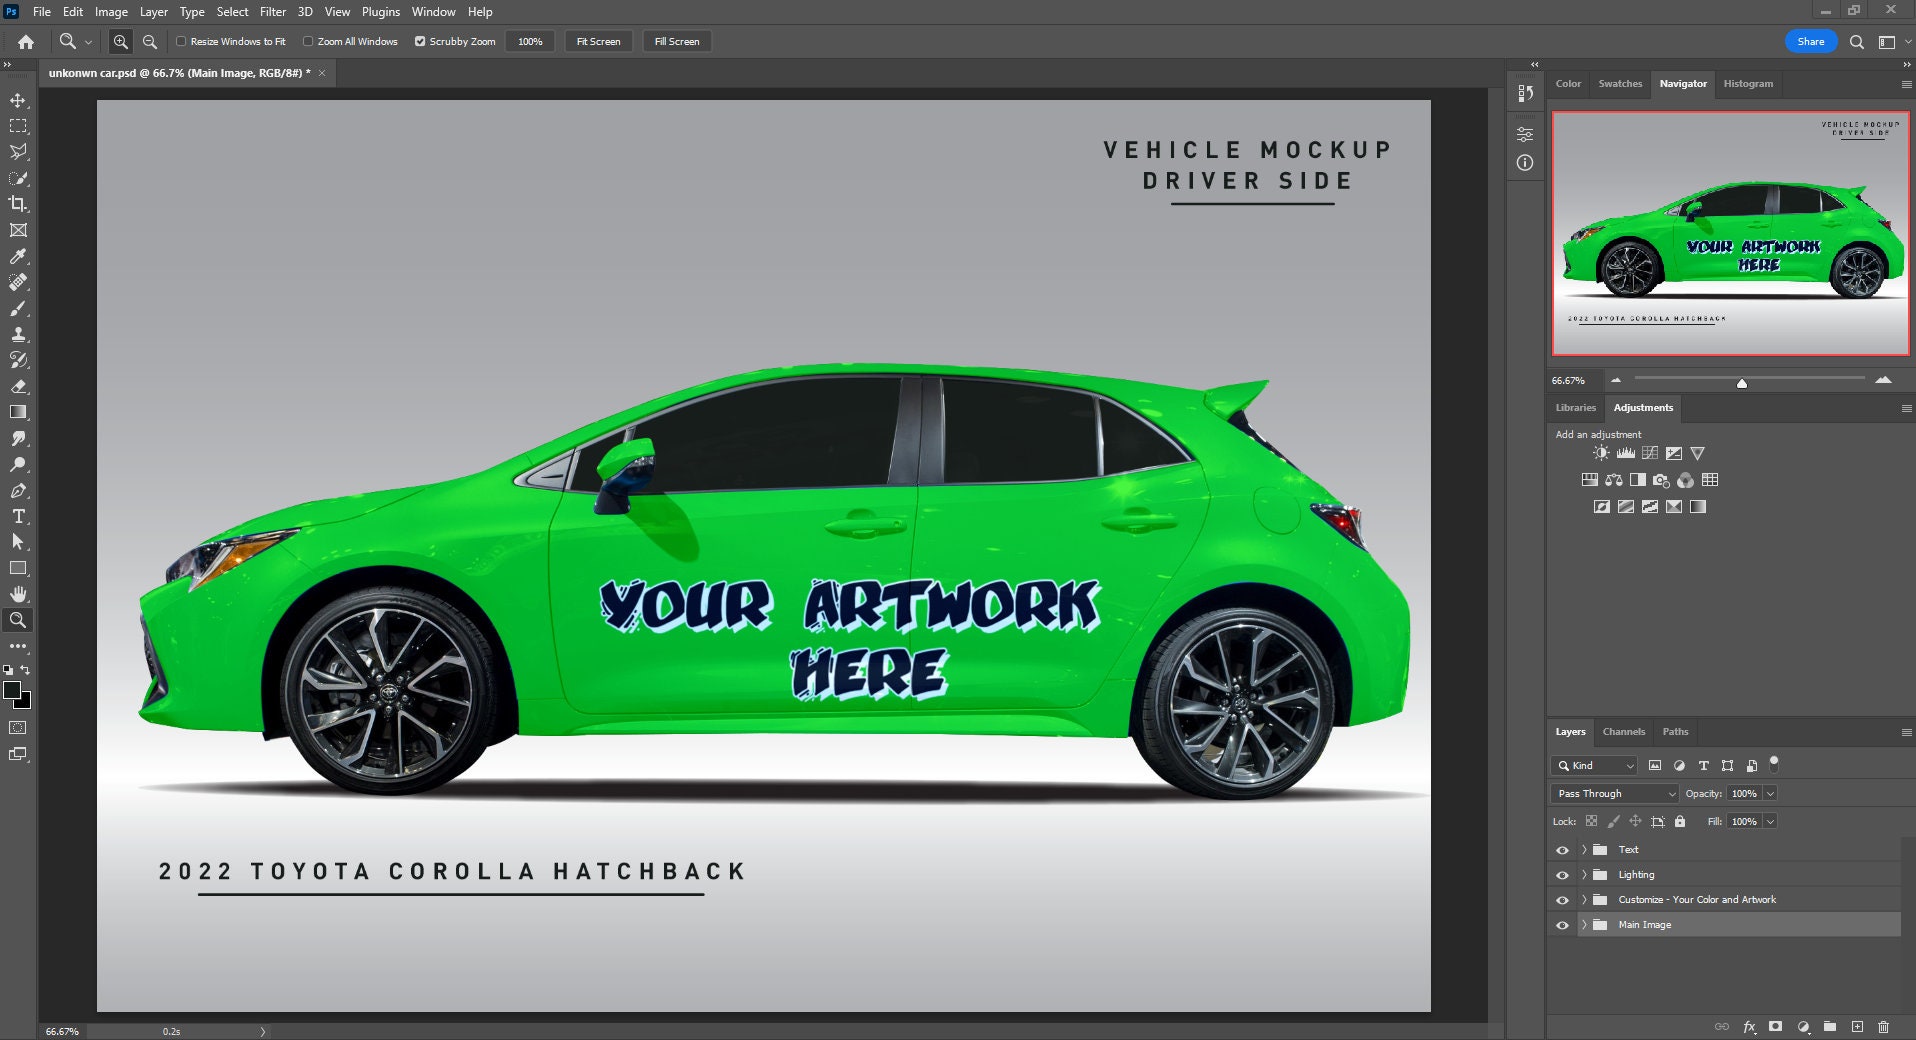Select the Healing Brush tool
Viewport: 1916px width, 1040px height.
click(x=18, y=282)
